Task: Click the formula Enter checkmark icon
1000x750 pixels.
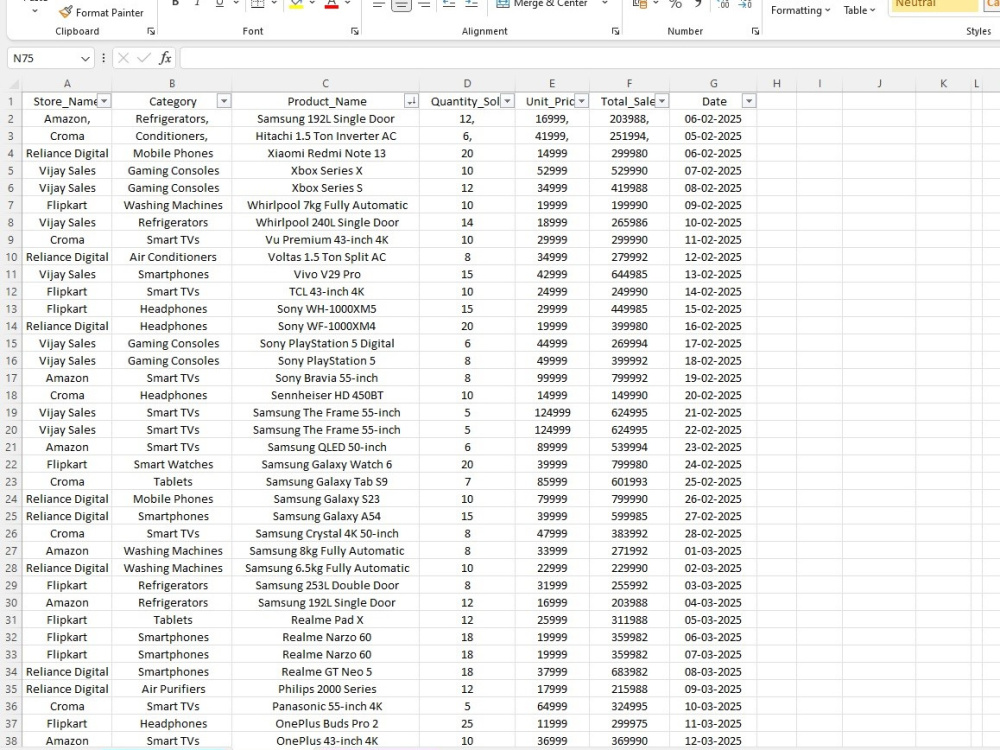Action: [x=144, y=58]
